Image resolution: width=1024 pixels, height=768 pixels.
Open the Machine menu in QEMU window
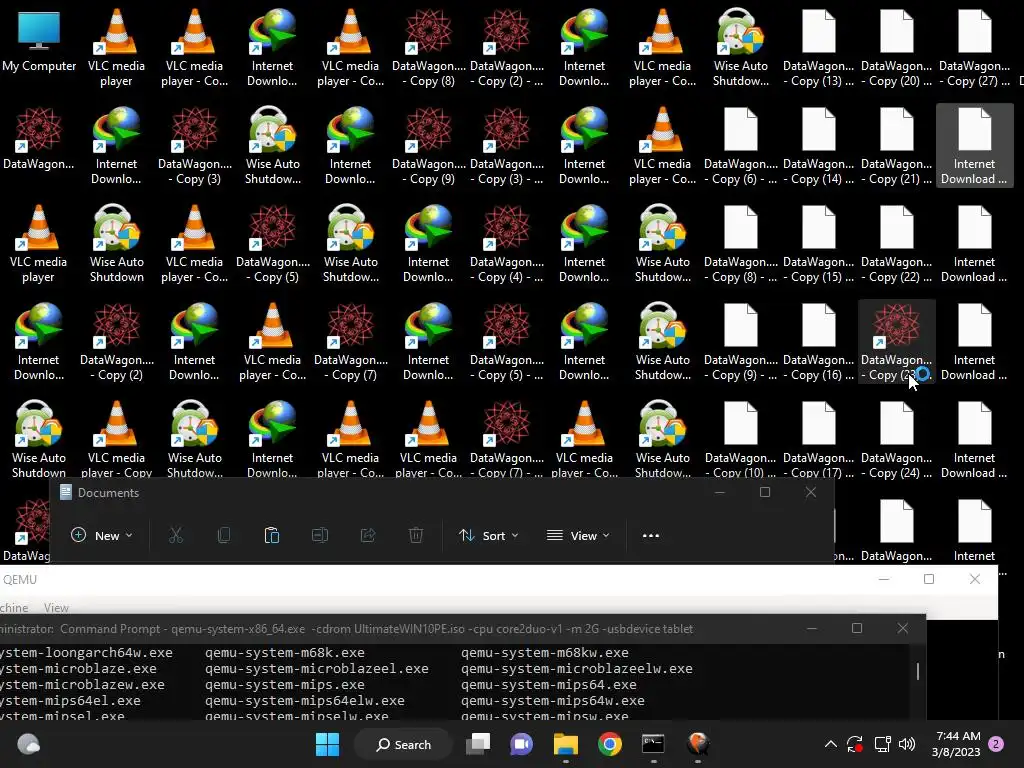tap(13, 608)
